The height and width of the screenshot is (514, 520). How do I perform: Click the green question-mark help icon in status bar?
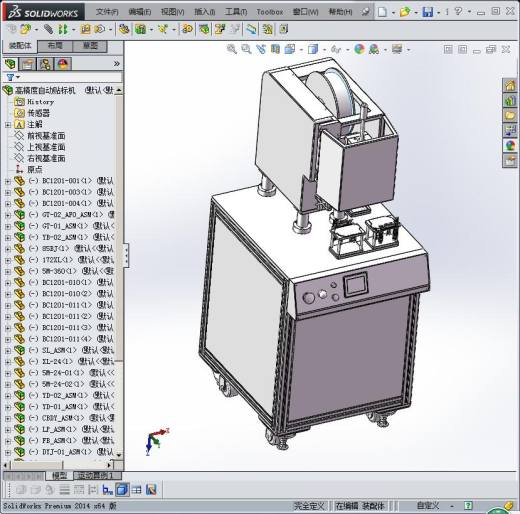click(x=468, y=506)
